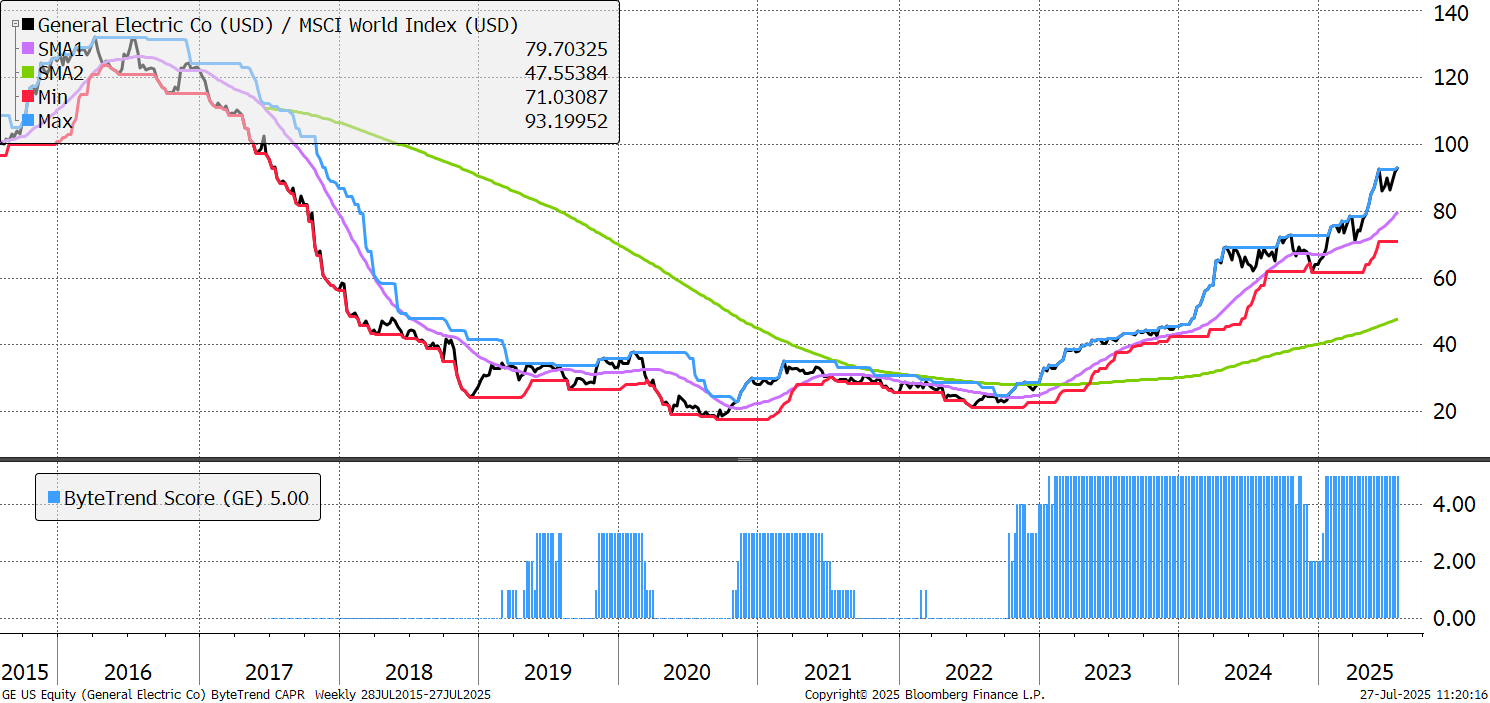
Task: Collapse the series legend tree box
Action: tap(14, 22)
